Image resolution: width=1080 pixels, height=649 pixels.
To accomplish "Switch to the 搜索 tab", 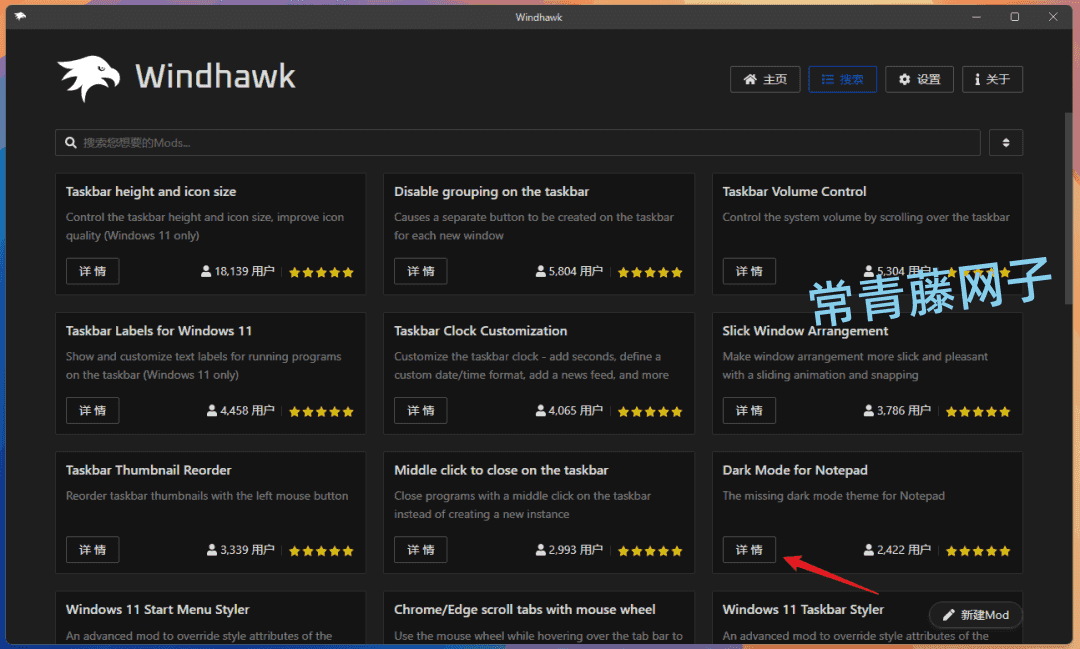I will coord(842,79).
